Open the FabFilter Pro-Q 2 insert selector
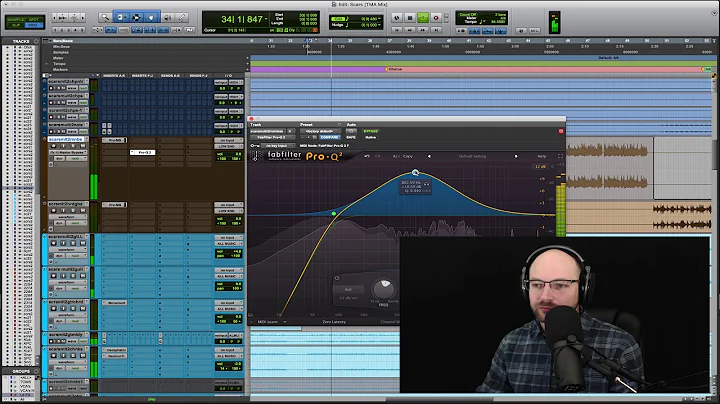This screenshot has width=720, height=404. [271, 137]
